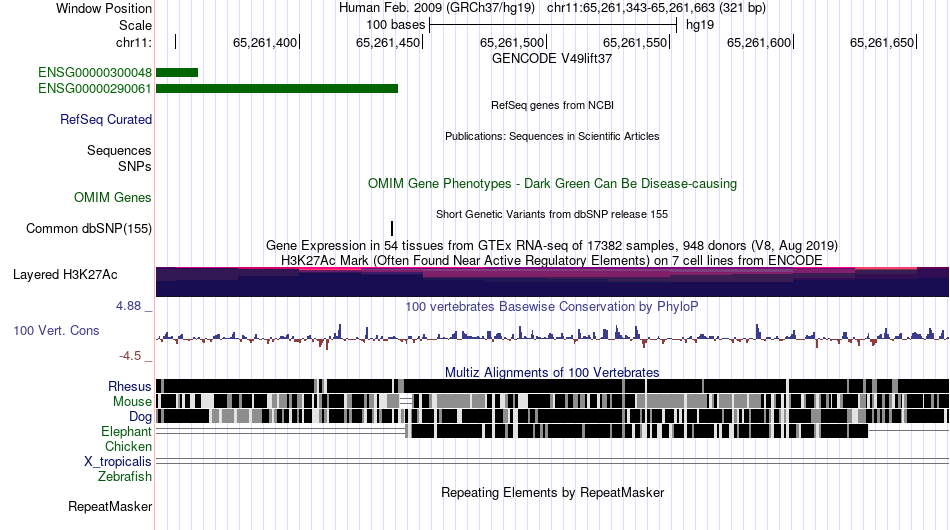
Task: Click the PhyloP conservation wiggle graph
Action: pyautogui.click(x=553, y=335)
